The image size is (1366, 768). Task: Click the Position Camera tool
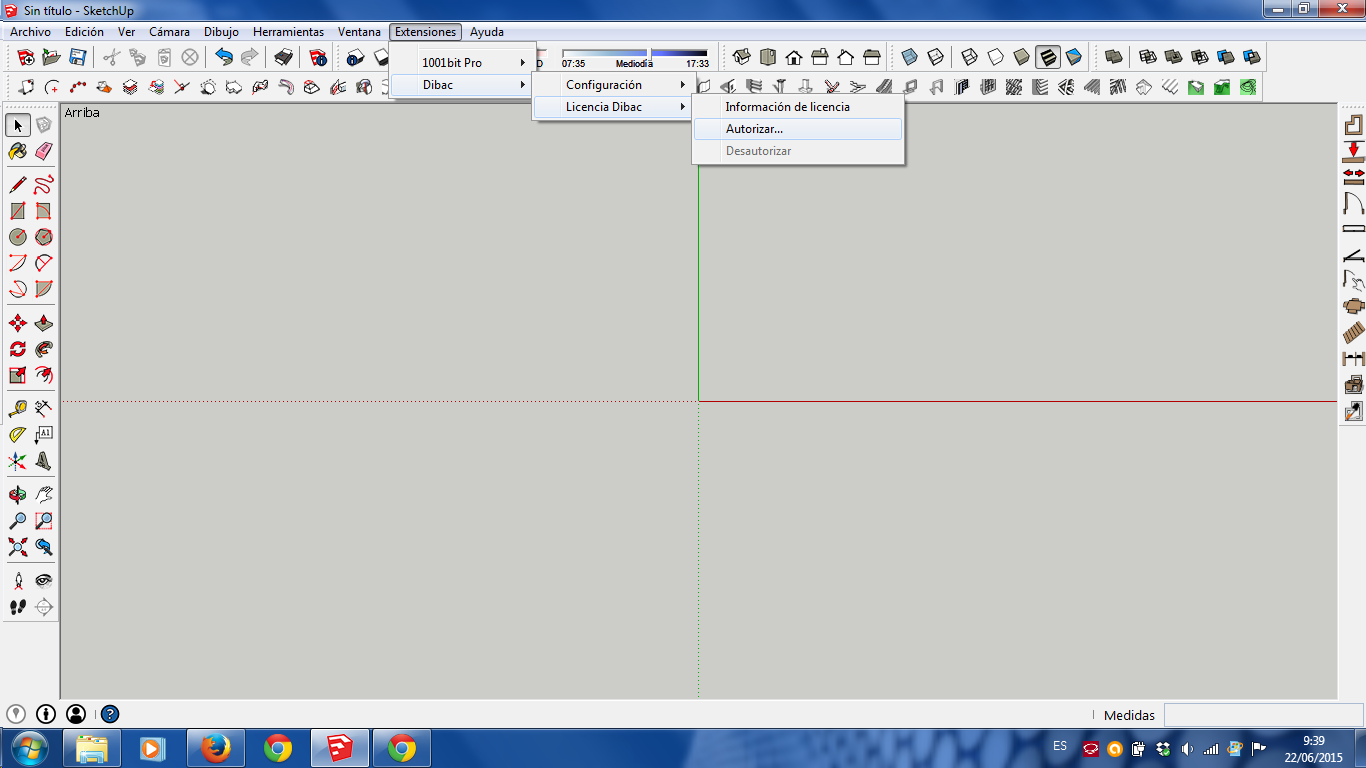click(18, 581)
